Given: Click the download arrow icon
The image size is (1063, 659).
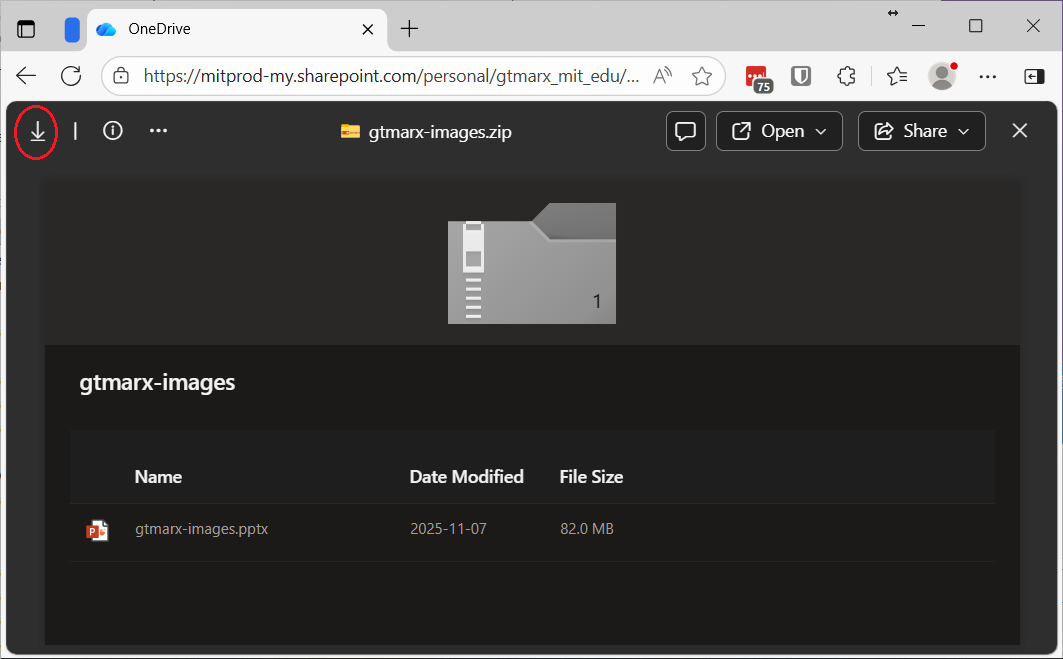Looking at the screenshot, I should [37, 131].
